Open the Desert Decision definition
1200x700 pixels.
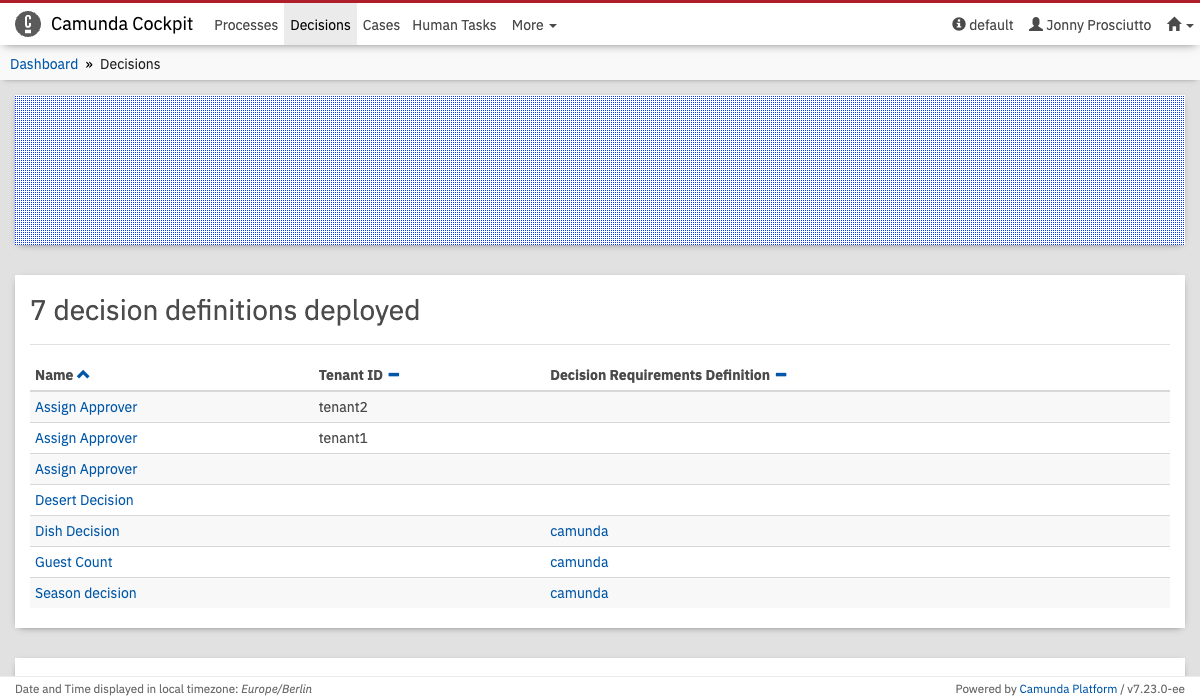click(84, 500)
